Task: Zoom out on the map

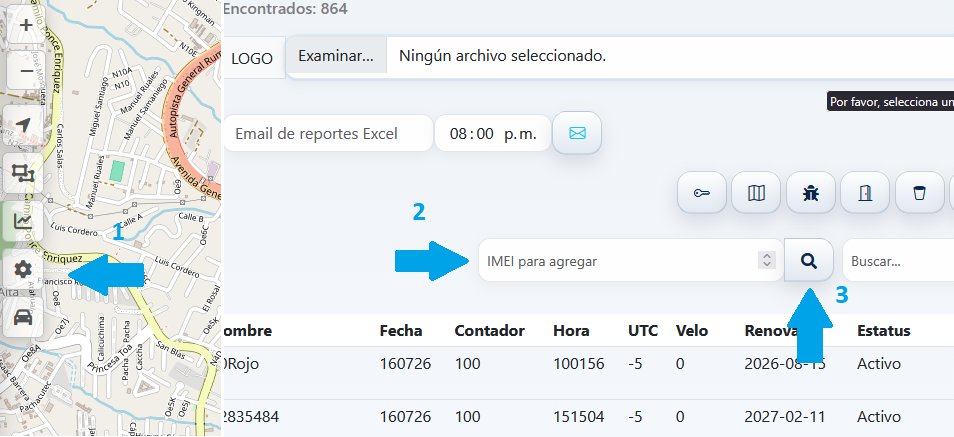Action: [x=26, y=71]
